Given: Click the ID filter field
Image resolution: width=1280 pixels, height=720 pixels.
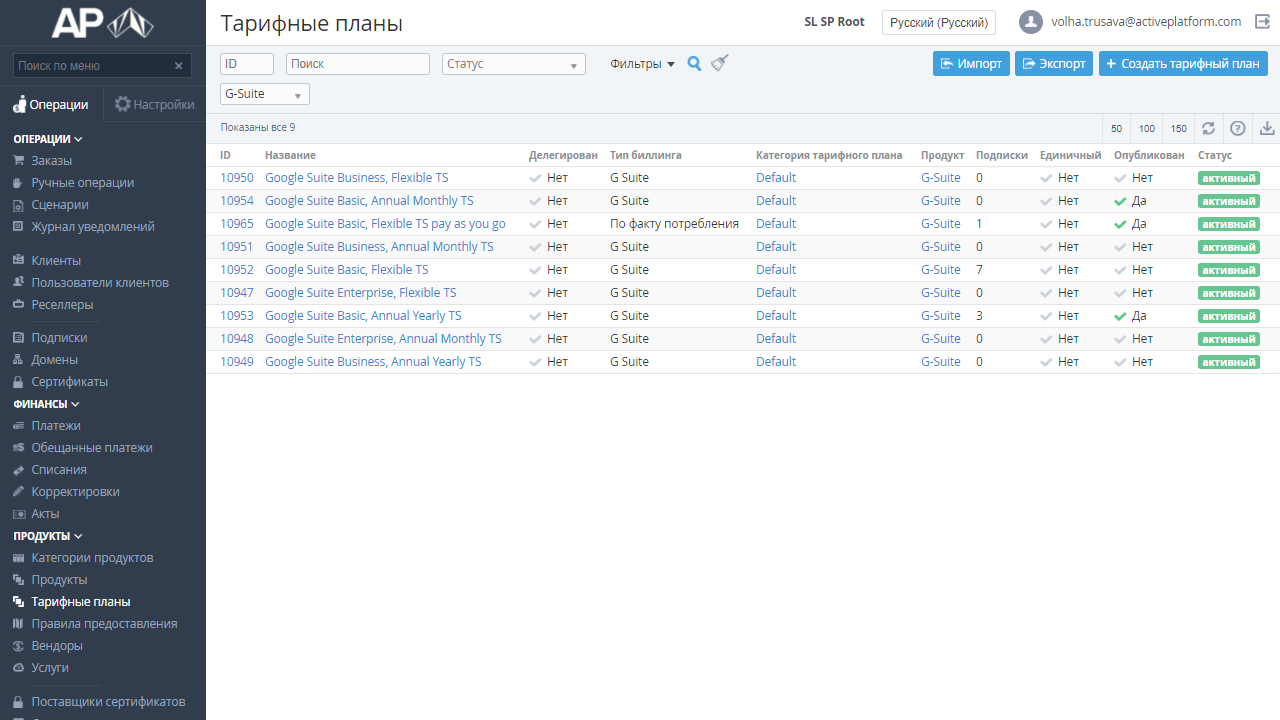Looking at the screenshot, I should click(x=247, y=64).
